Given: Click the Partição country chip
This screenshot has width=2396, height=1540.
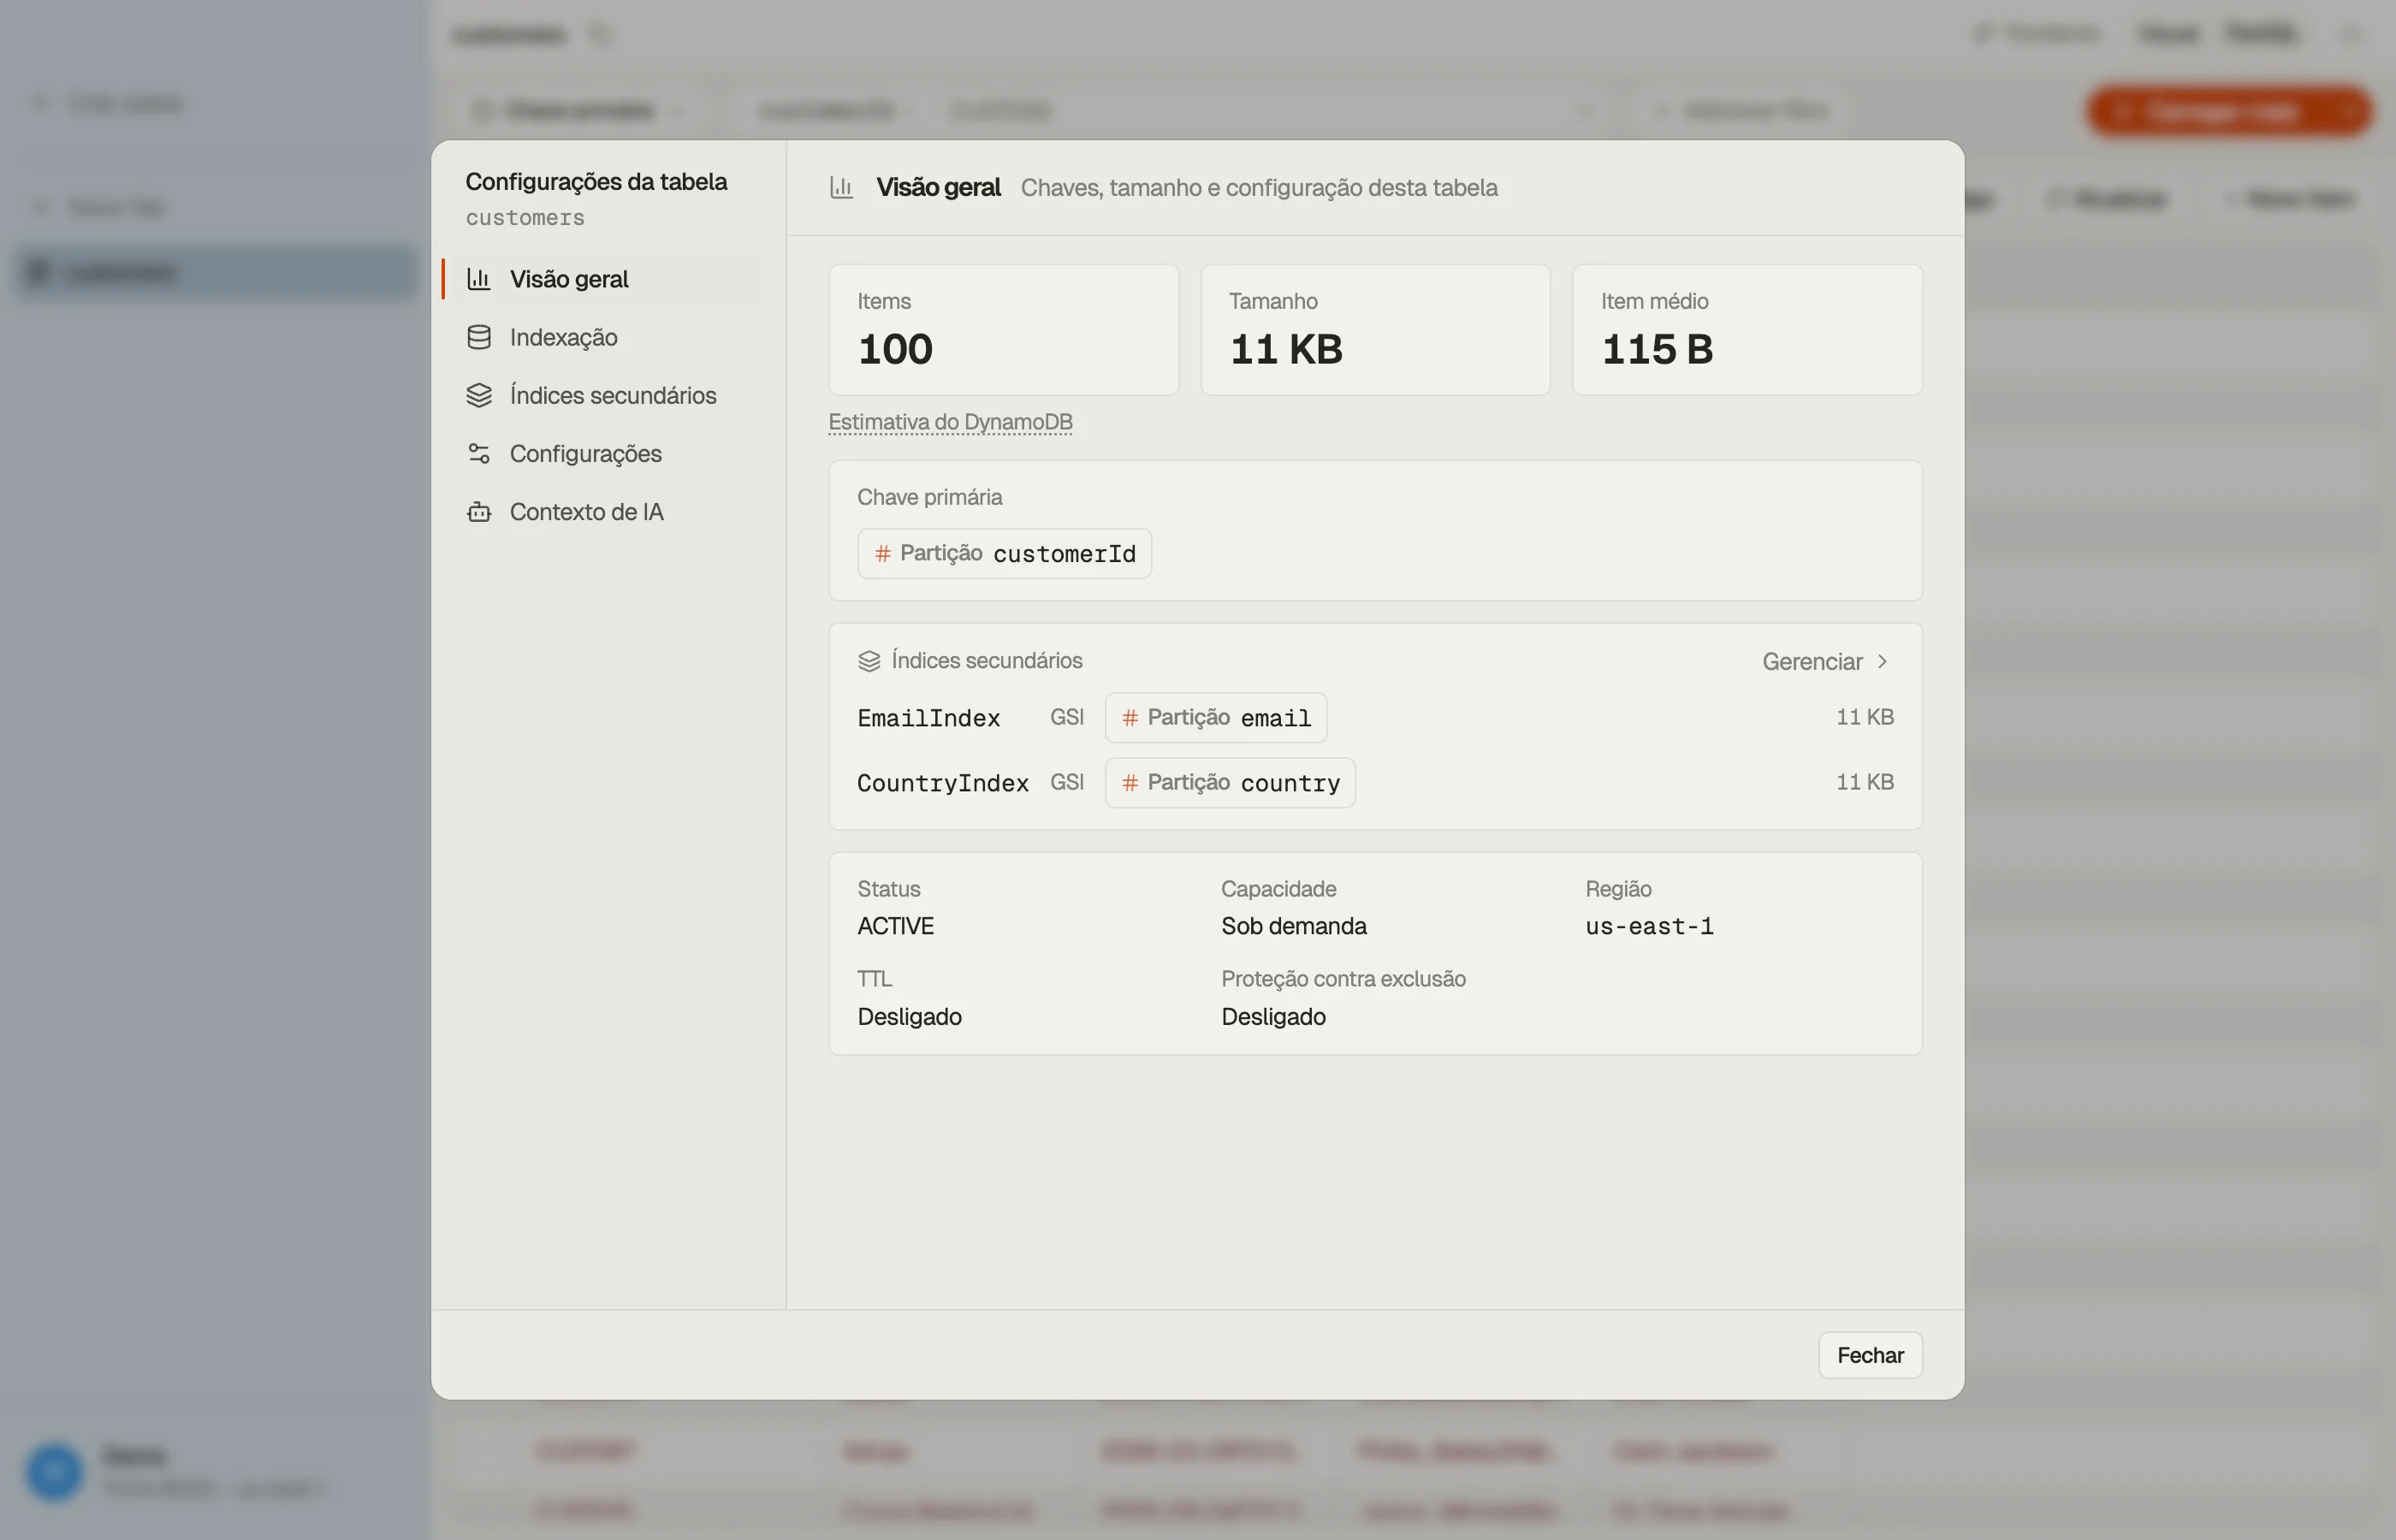Looking at the screenshot, I should [x=1230, y=783].
